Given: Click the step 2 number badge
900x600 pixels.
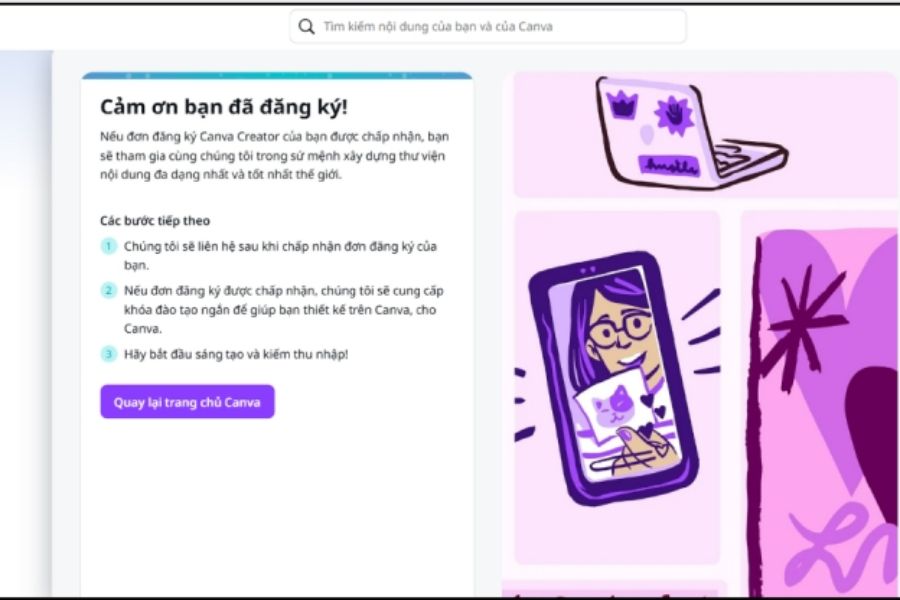Looking at the screenshot, I should coord(108,291).
